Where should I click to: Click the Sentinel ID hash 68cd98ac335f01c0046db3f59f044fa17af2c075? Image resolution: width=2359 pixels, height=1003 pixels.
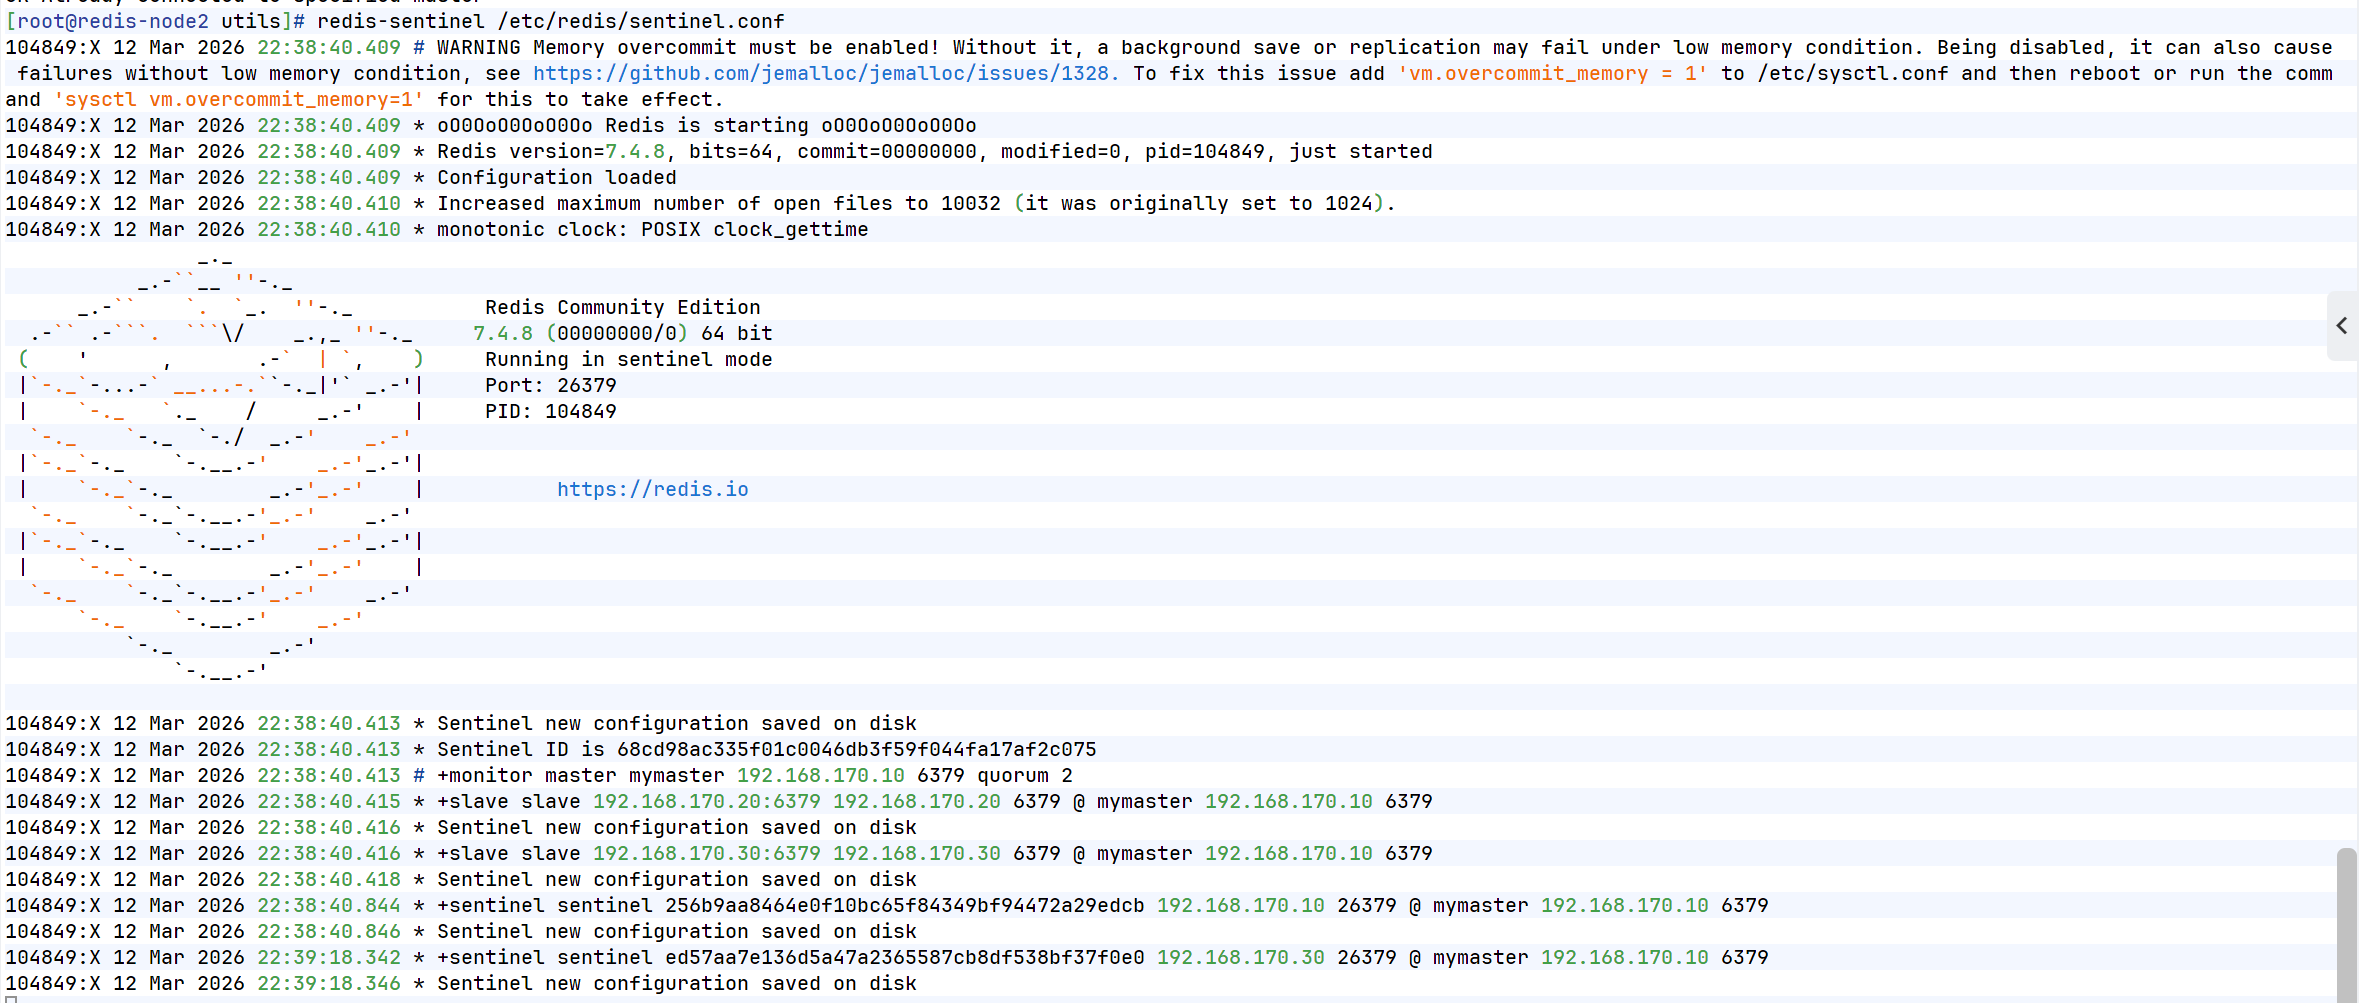[x=857, y=749]
